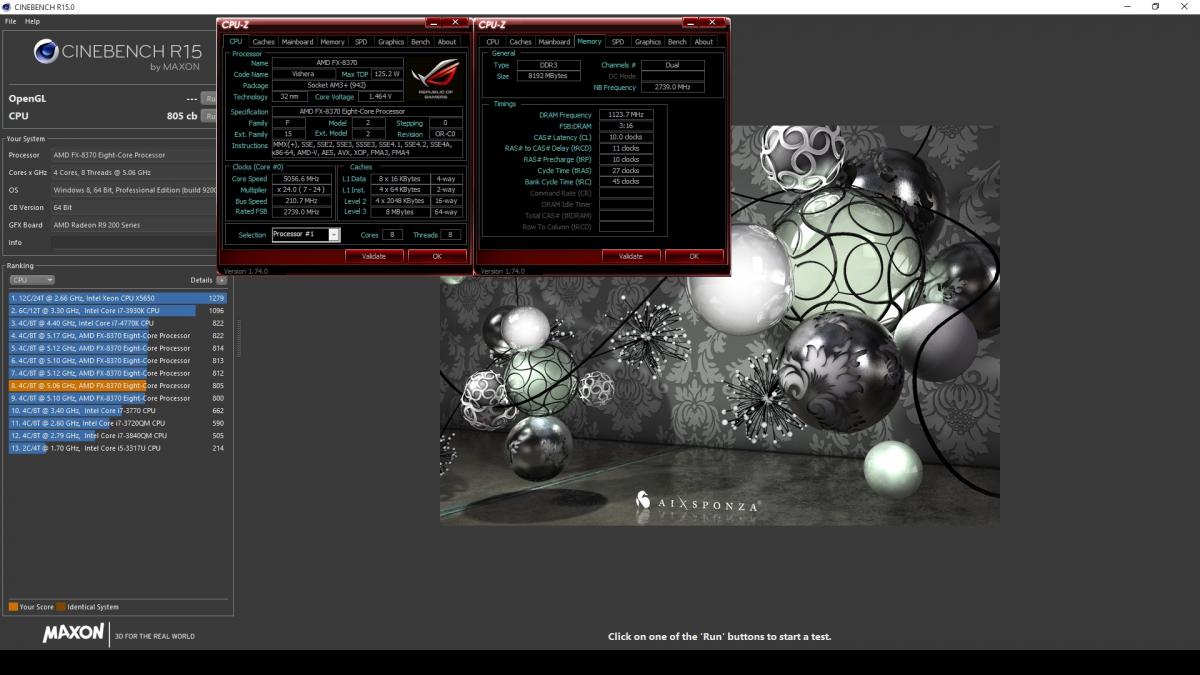Open About tab in right CPU-Z window

point(704,42)
